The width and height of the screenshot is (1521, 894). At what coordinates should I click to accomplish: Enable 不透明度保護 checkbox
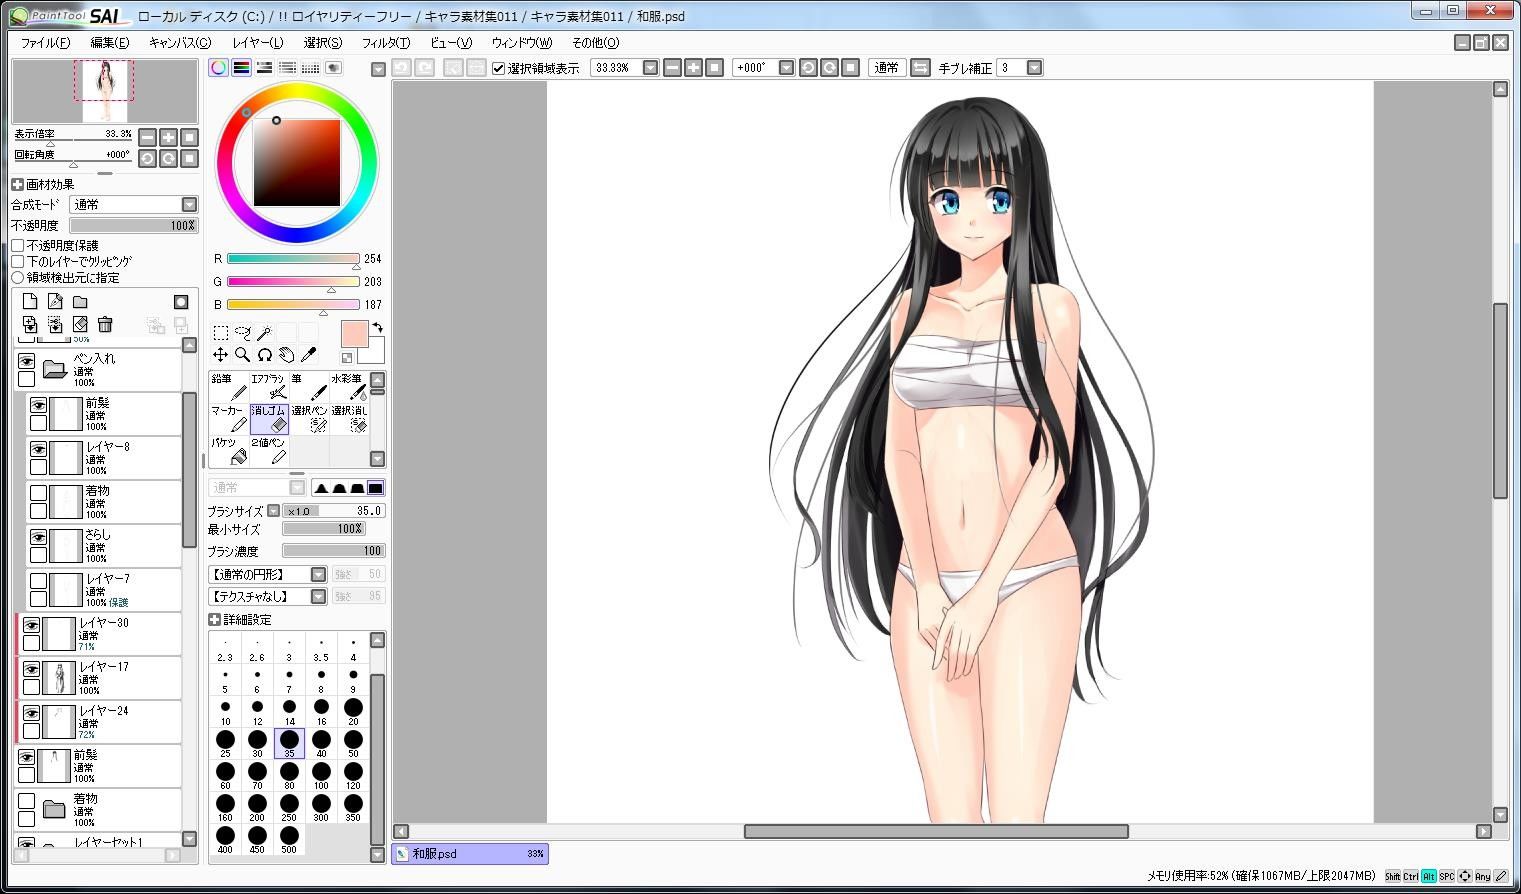coord(18,245)
